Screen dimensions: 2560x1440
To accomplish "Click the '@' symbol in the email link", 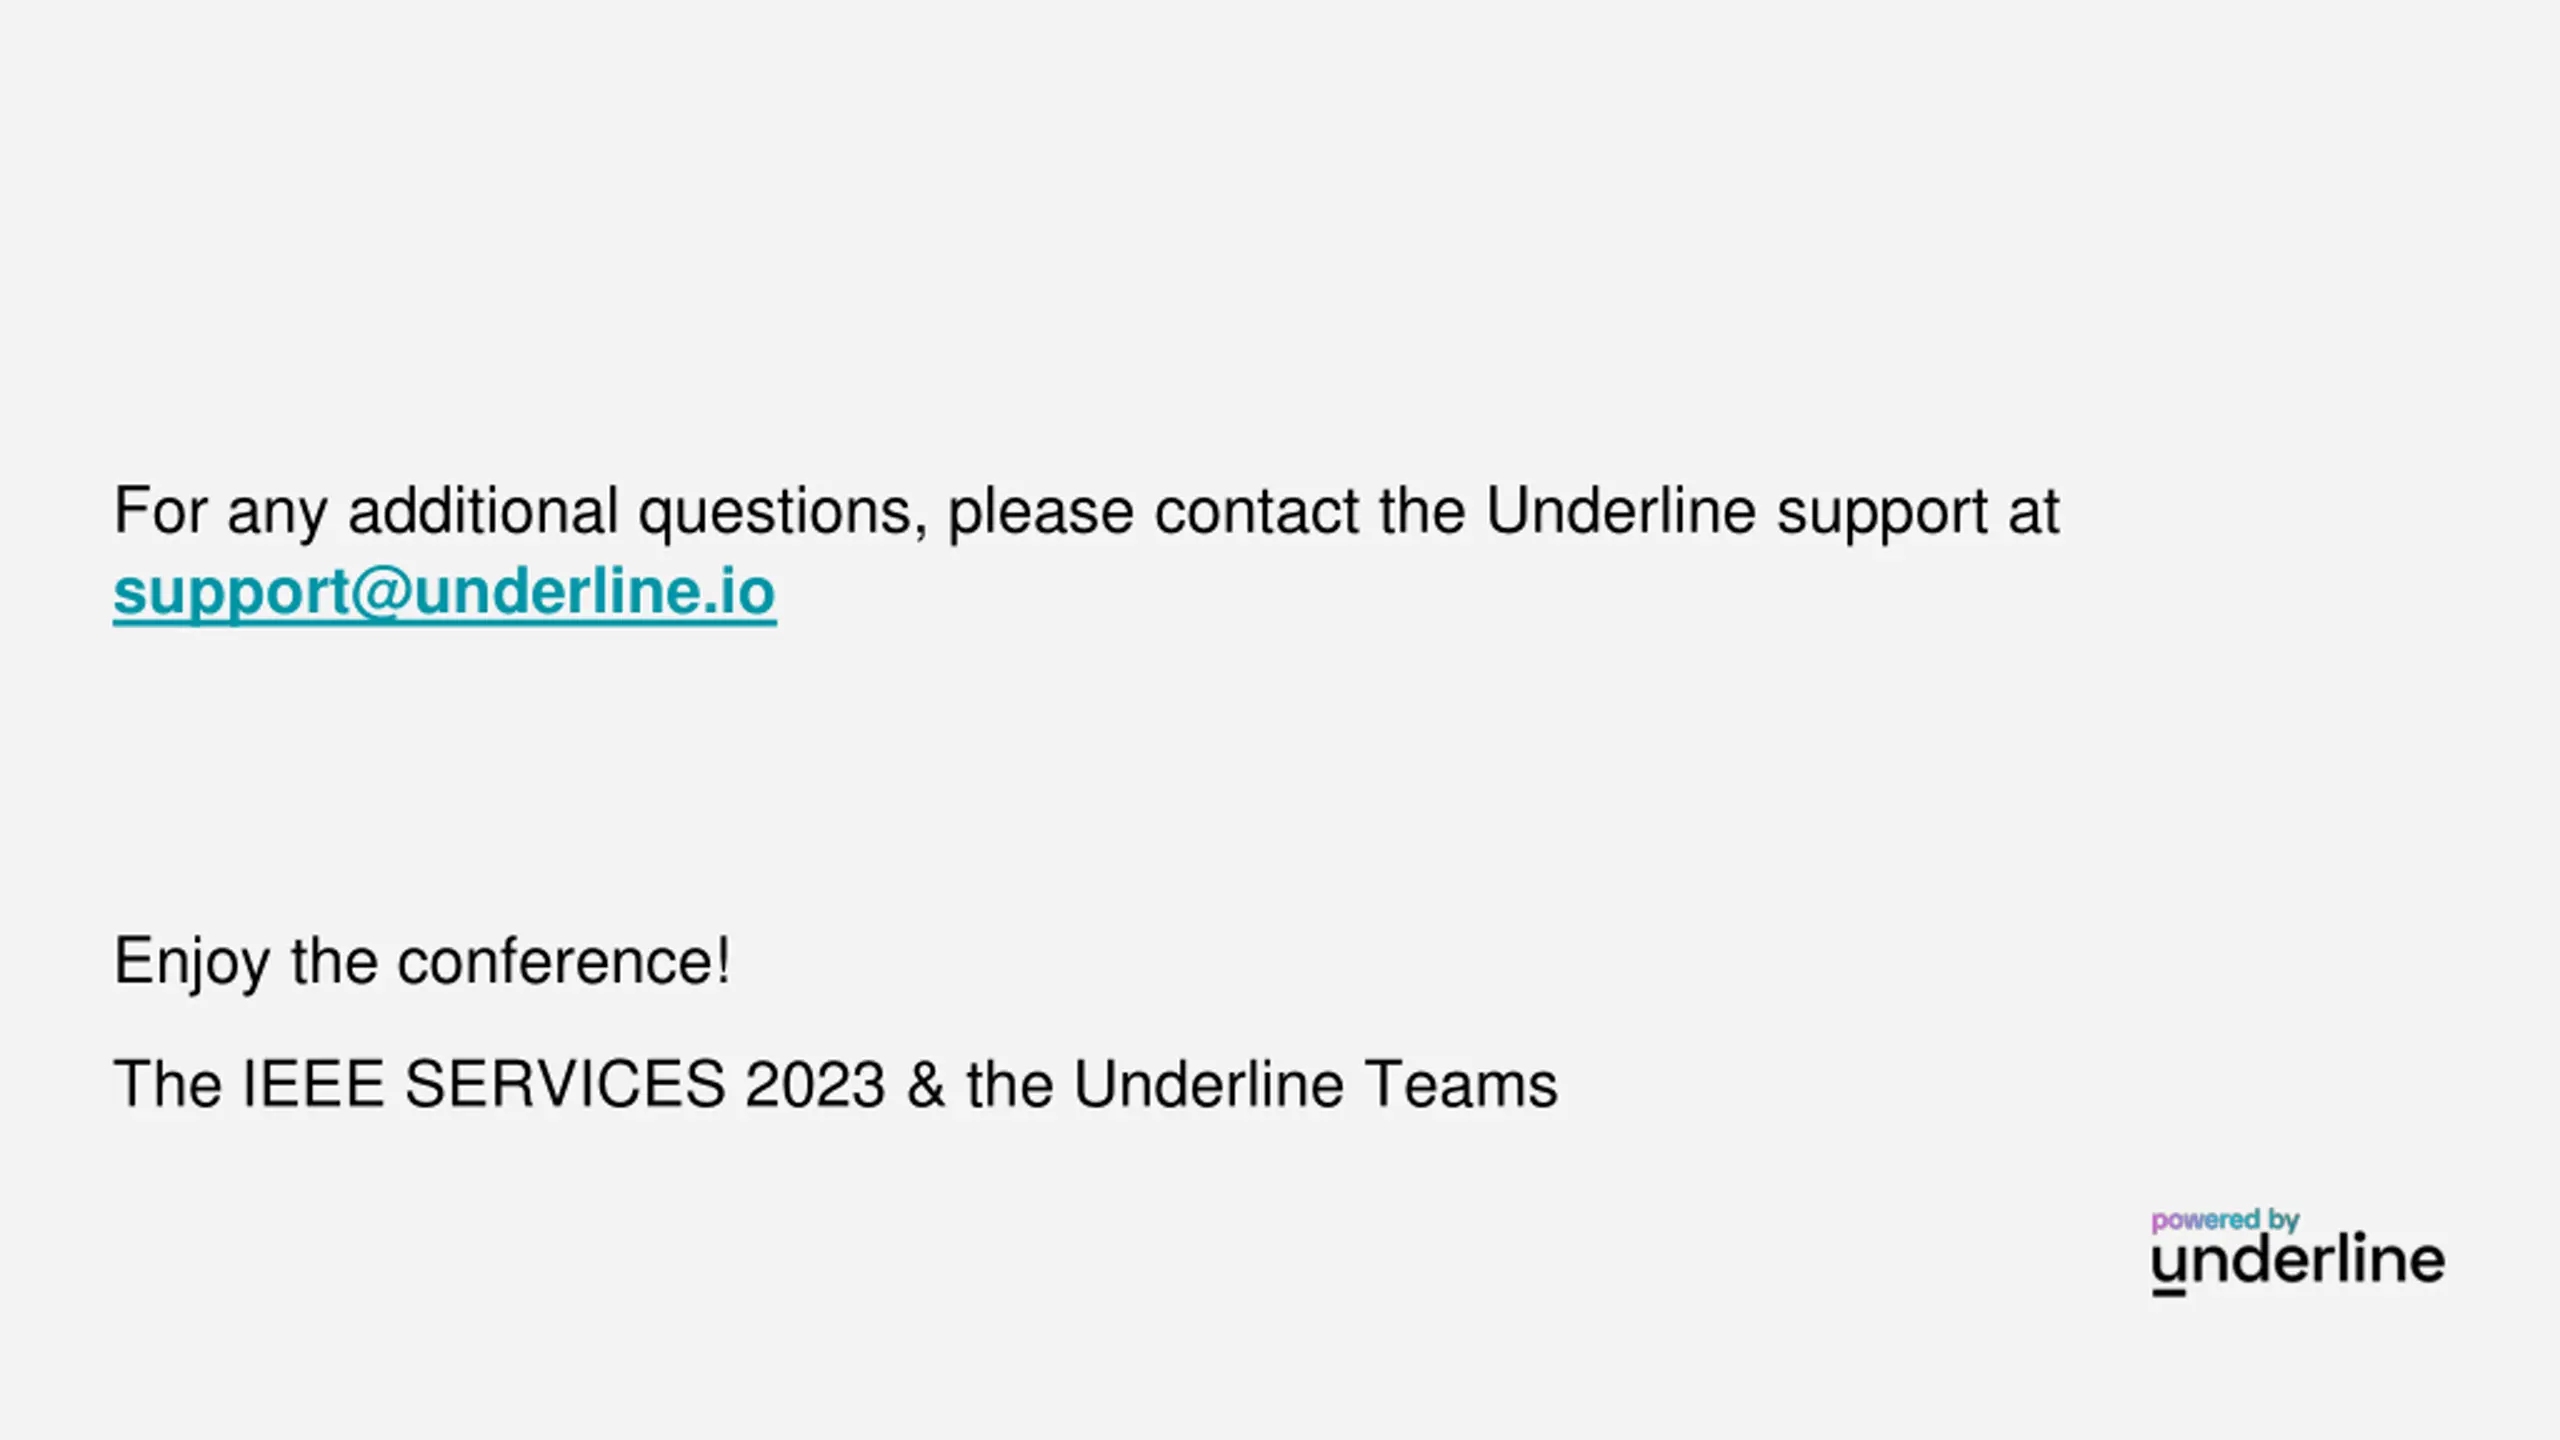I will coord(380,592).
